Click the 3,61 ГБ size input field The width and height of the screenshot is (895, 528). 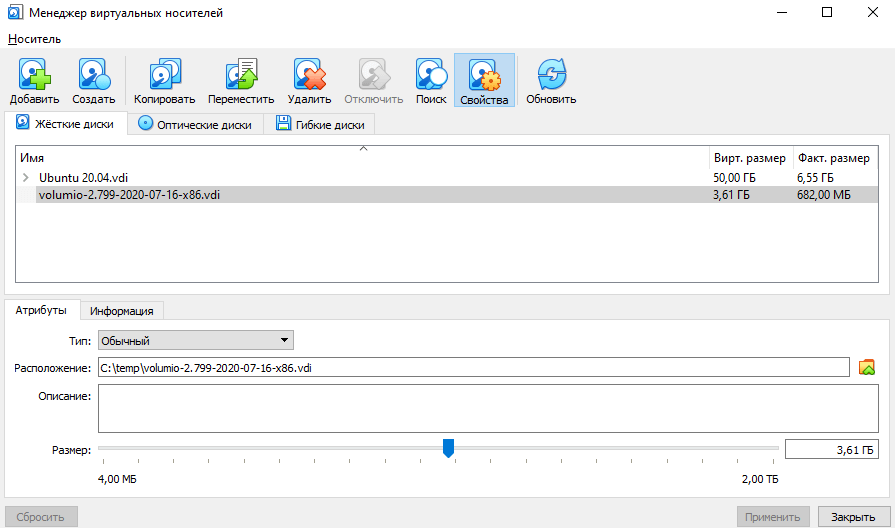(832, 450)
